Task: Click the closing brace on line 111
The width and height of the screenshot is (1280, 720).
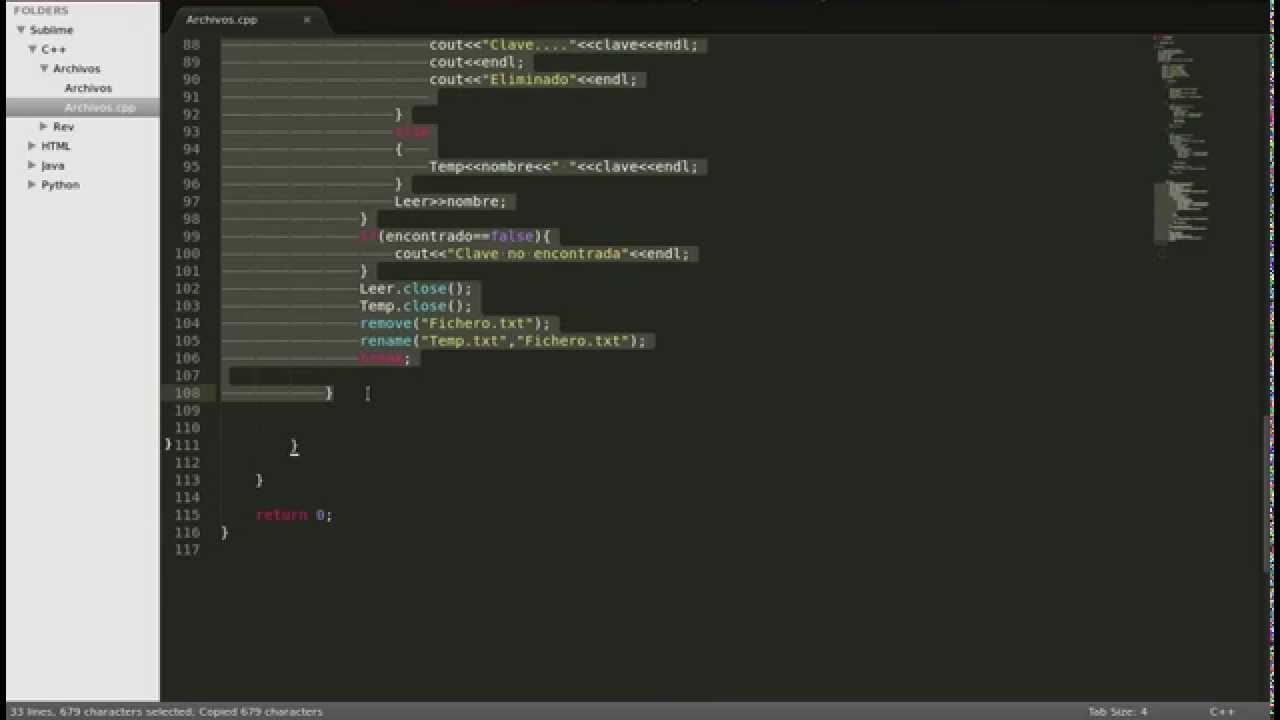Action: [294, 446]
